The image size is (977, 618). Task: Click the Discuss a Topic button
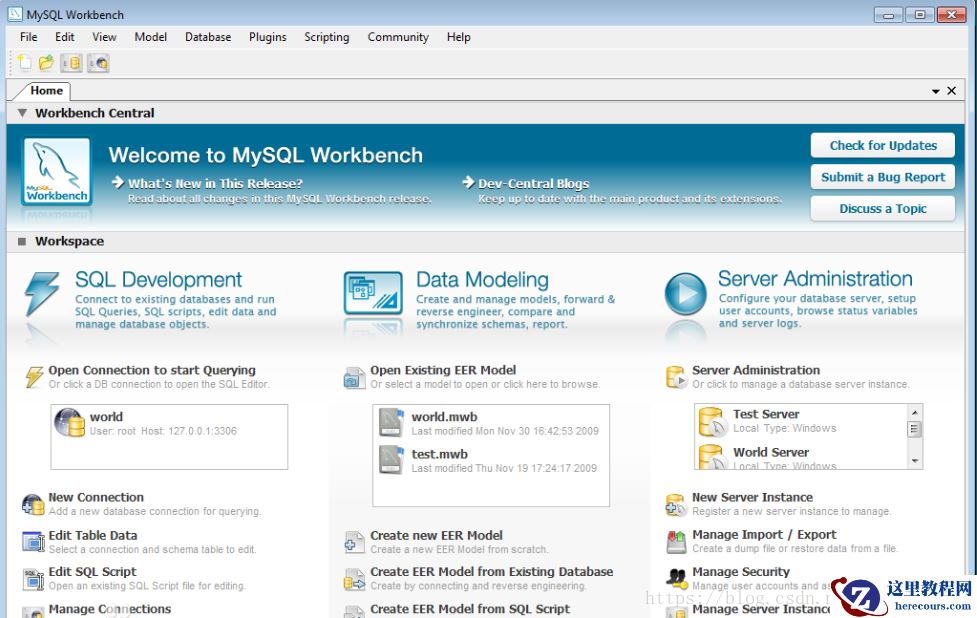pos(883,209)
